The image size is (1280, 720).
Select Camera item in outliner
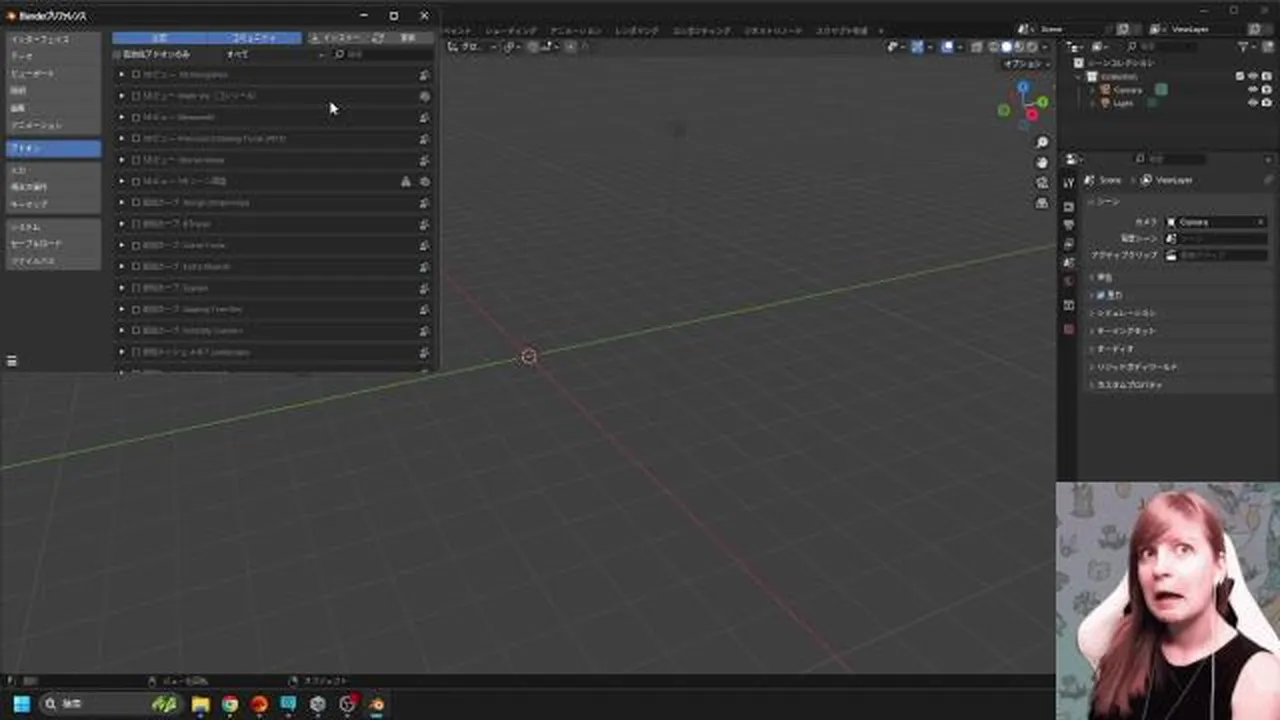click(1128, 90)
